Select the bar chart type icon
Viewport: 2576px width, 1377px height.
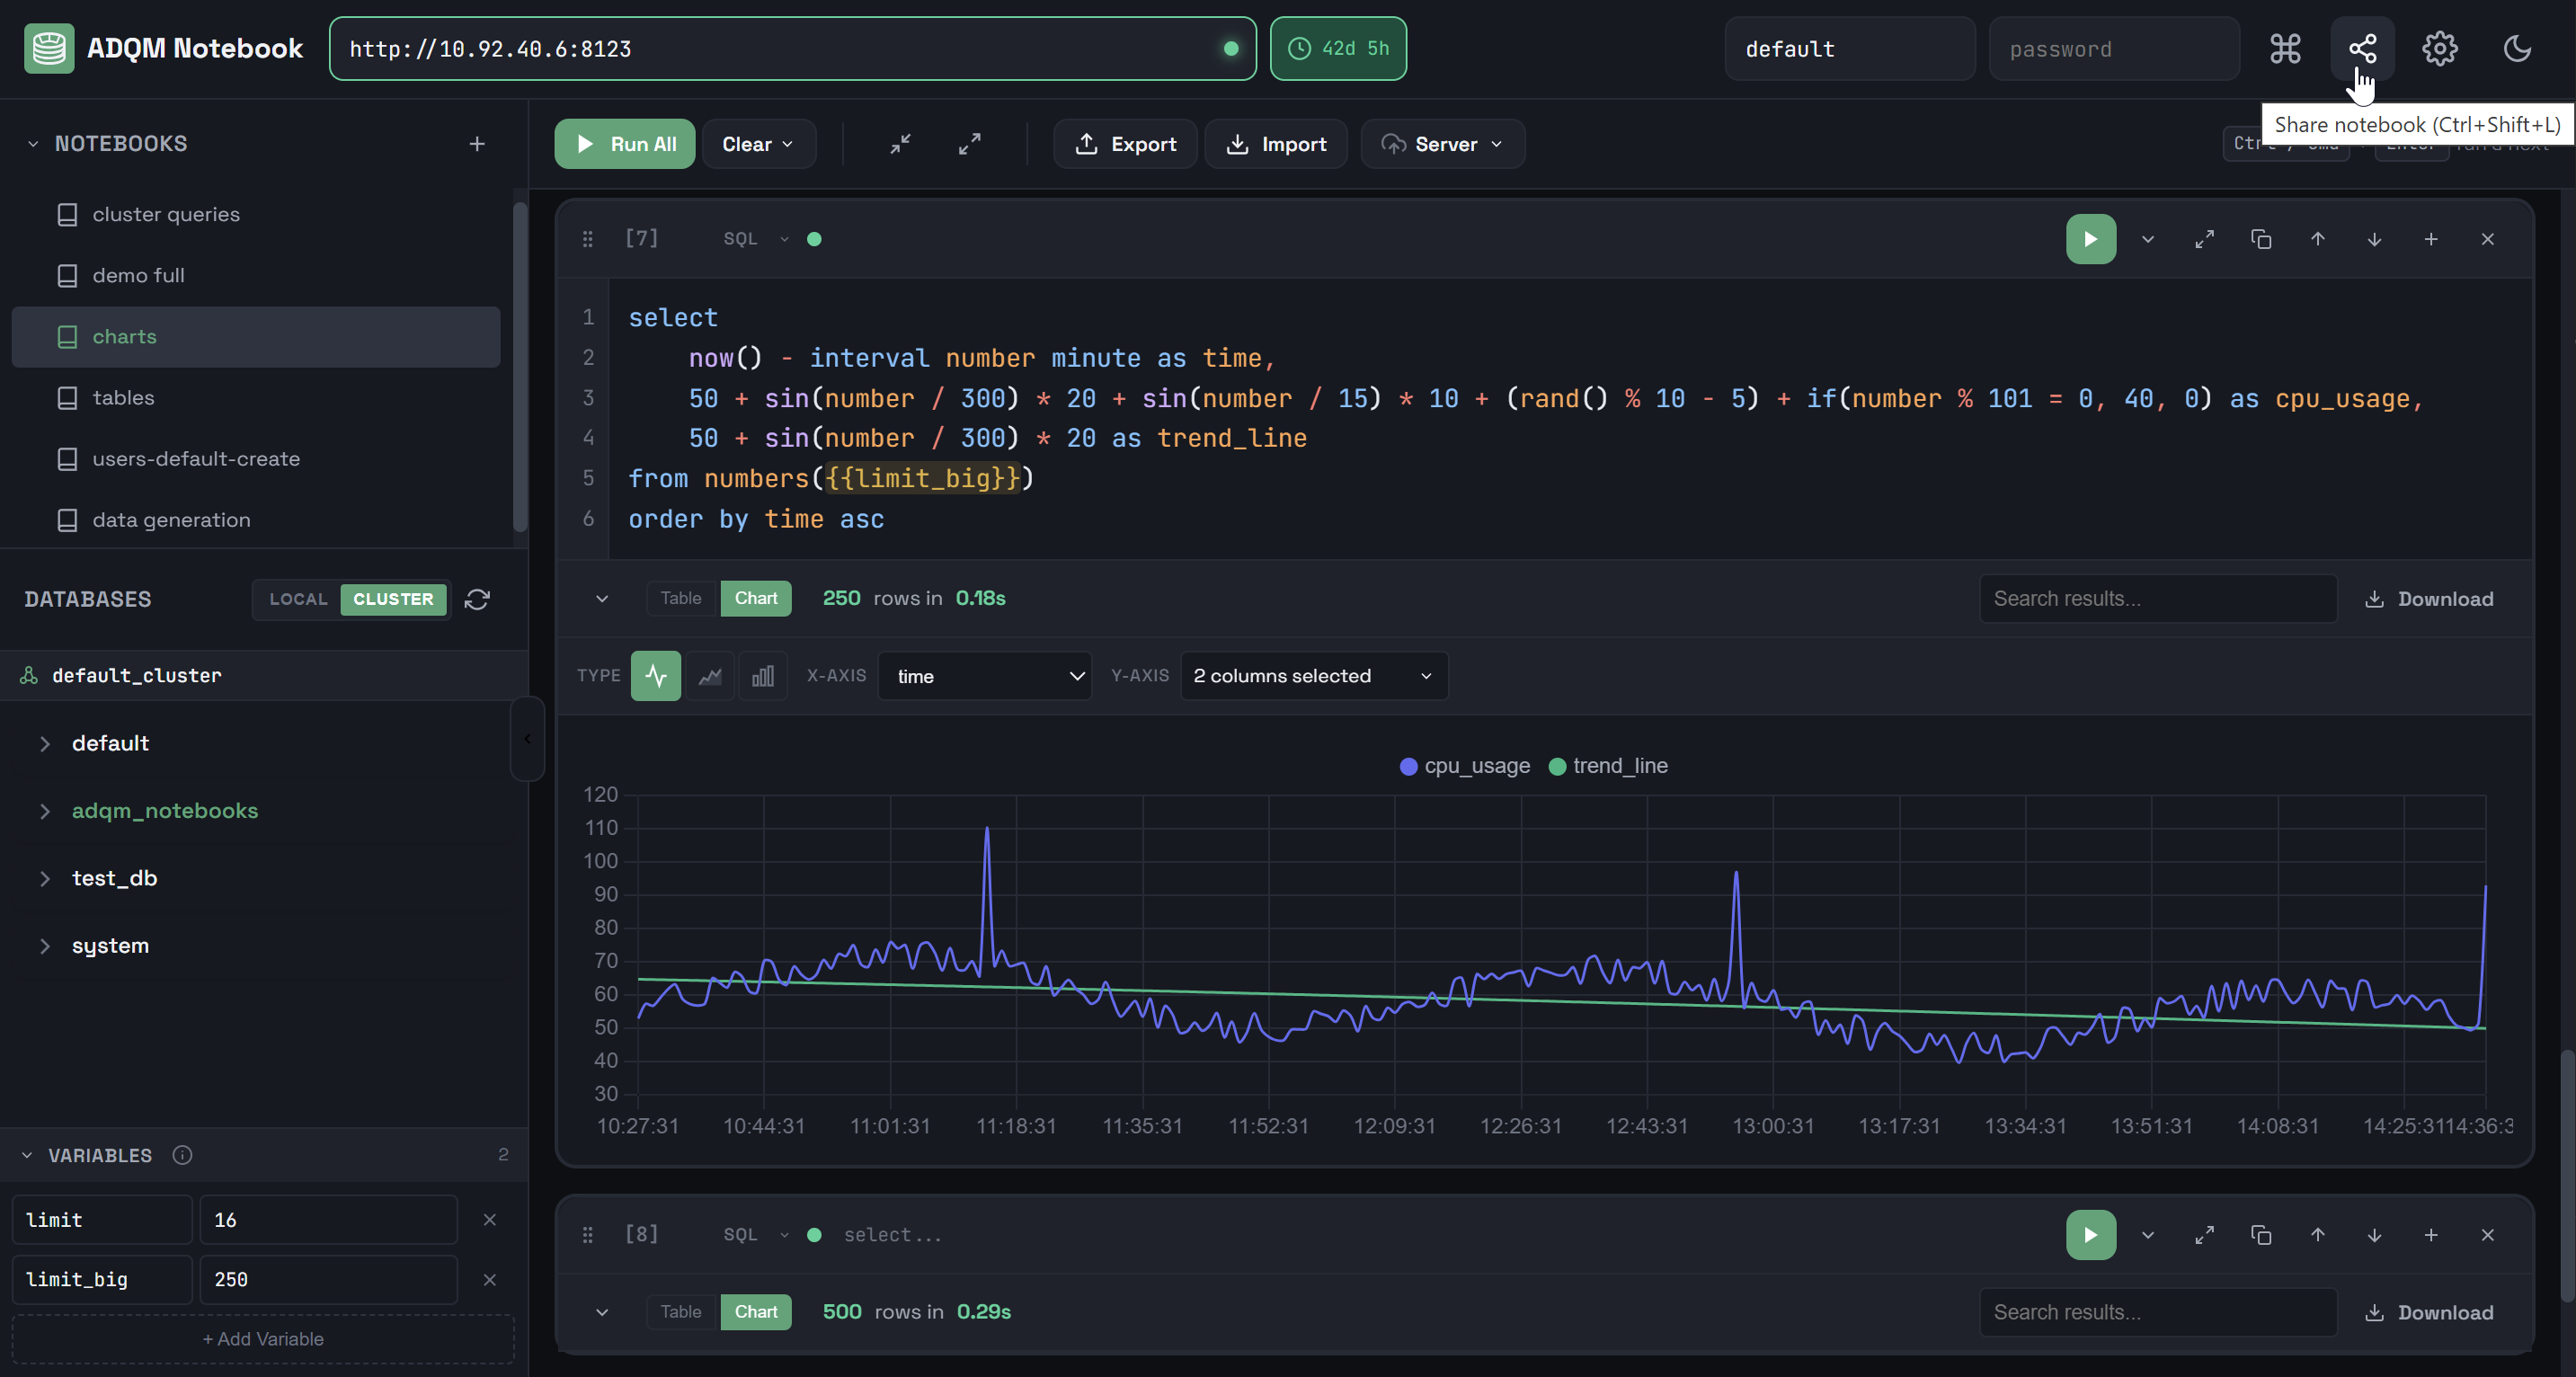762,676
